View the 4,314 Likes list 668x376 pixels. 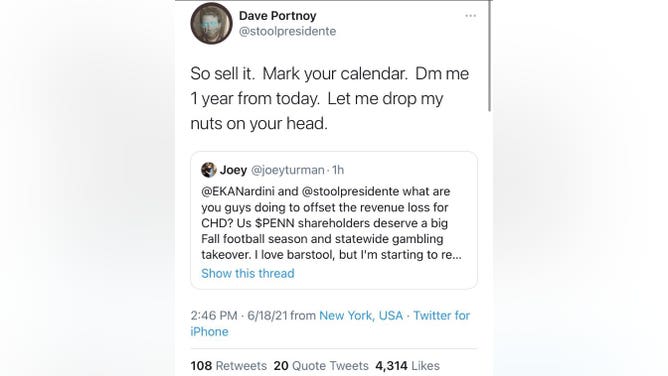click(x=407, y=366)
